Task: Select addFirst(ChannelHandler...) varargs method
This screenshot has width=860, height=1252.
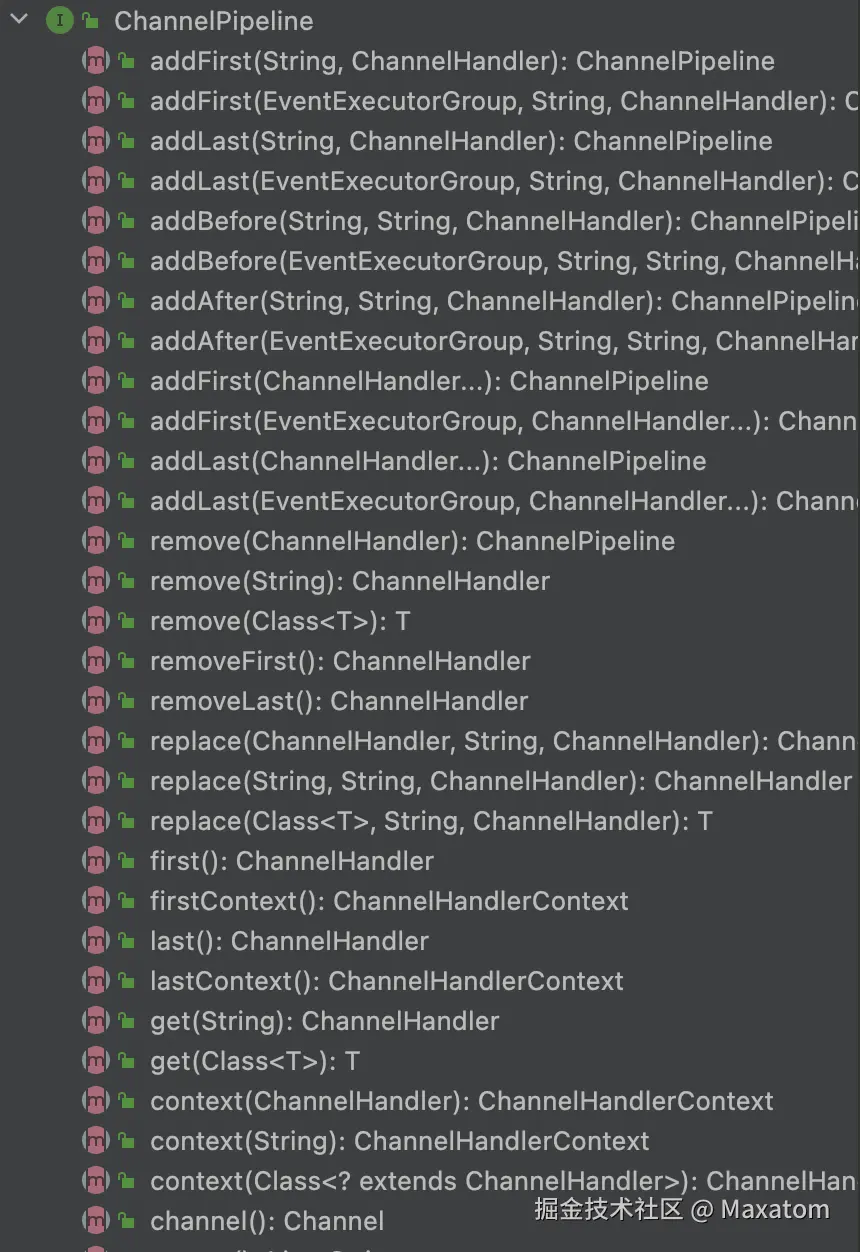Action: click(429, 381)
